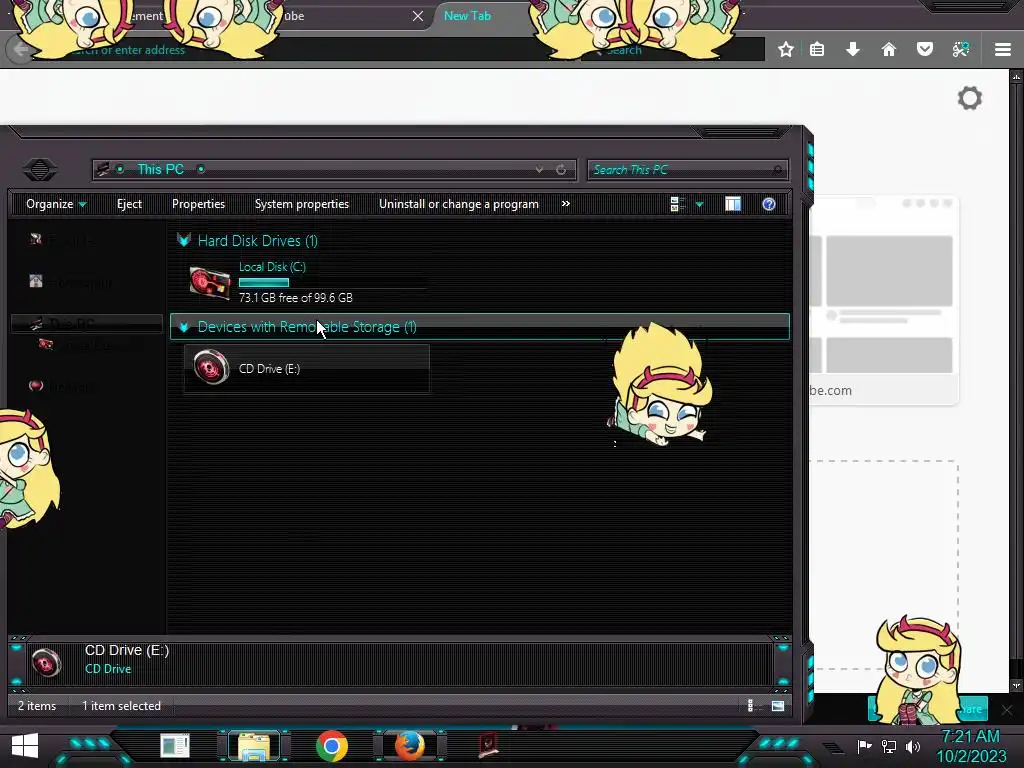This screenshot has width=1024, height=768.
Task: Open the be.com site tile on New Tab
Action: pyautogui.click(x=884, y=300)
